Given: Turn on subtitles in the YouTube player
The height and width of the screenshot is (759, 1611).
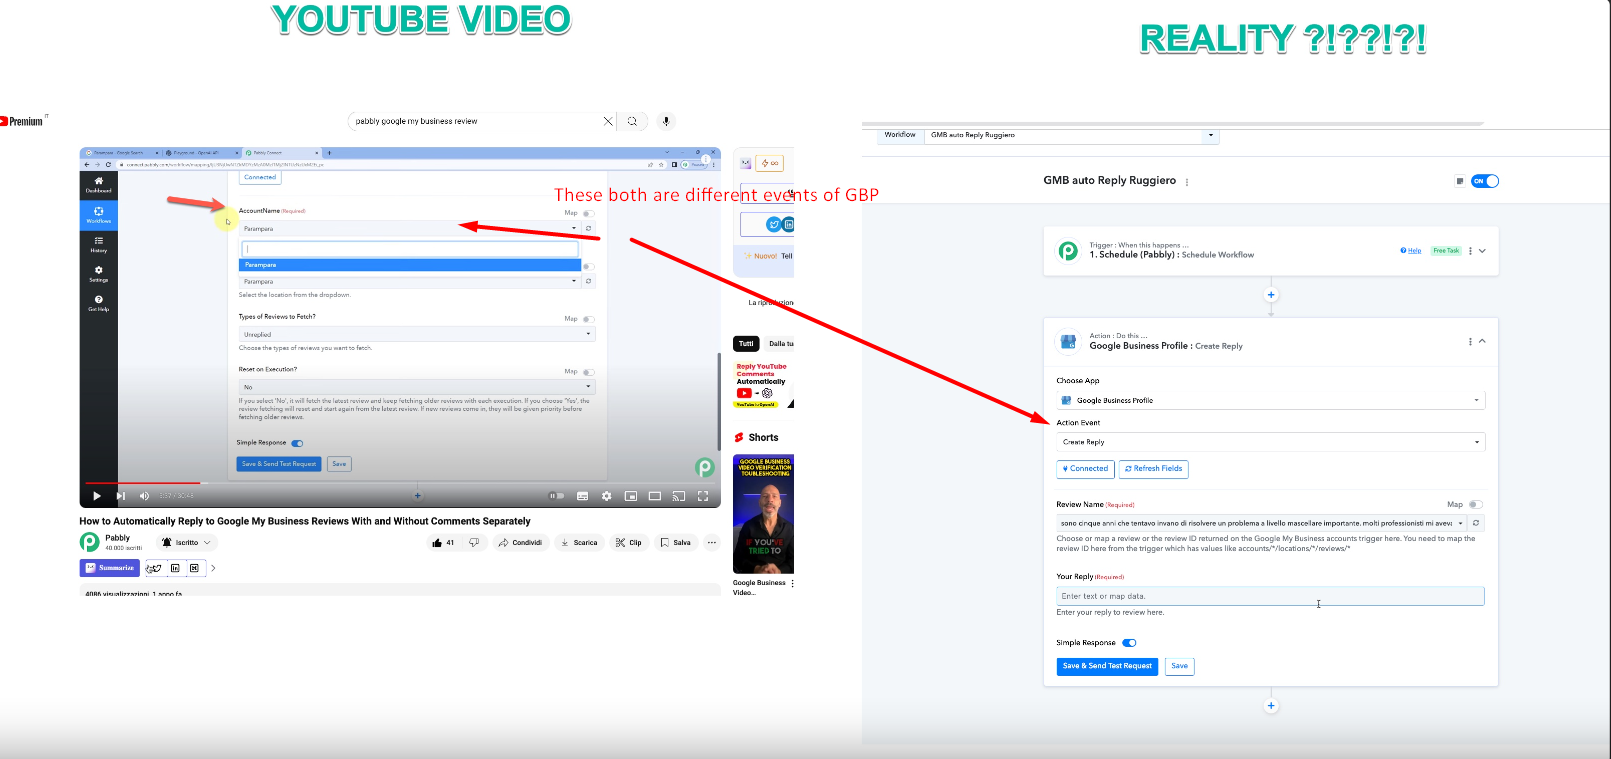Looking at the screenshot, I should click(x=583, y=496).
